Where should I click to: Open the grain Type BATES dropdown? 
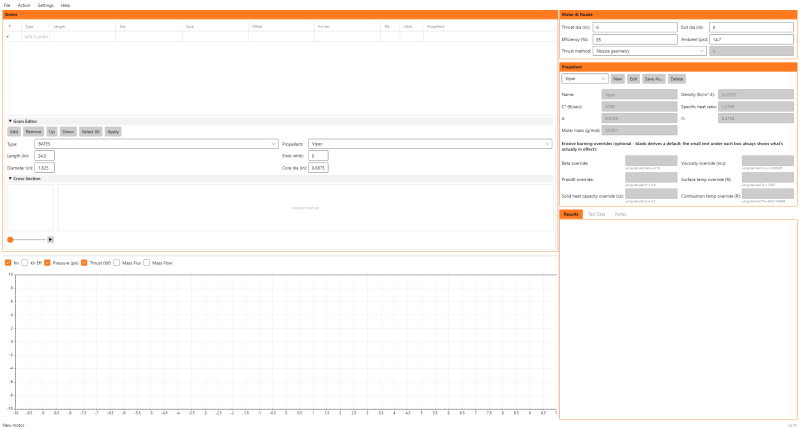156,144
